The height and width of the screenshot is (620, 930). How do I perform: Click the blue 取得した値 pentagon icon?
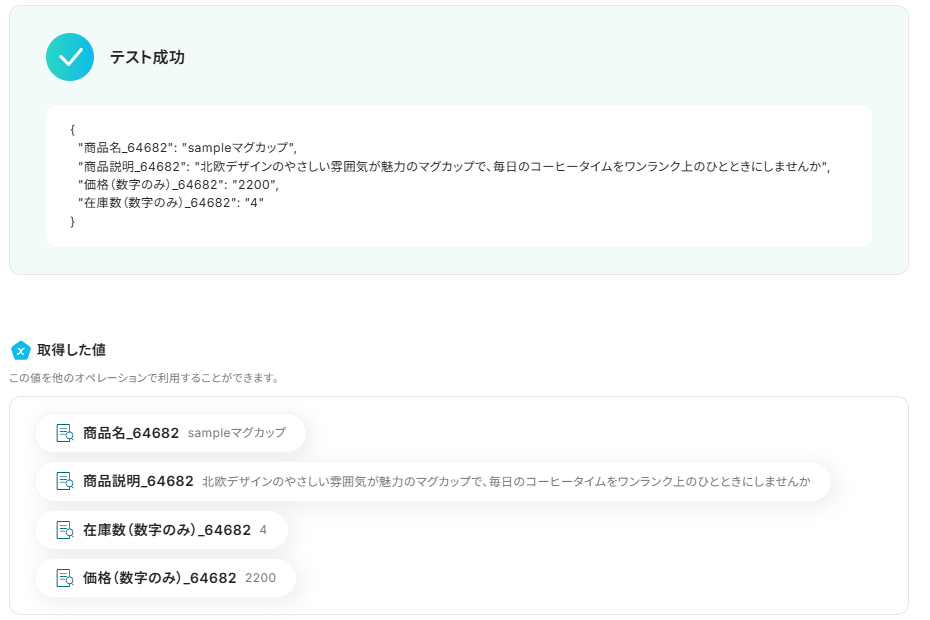pos(20,350)
